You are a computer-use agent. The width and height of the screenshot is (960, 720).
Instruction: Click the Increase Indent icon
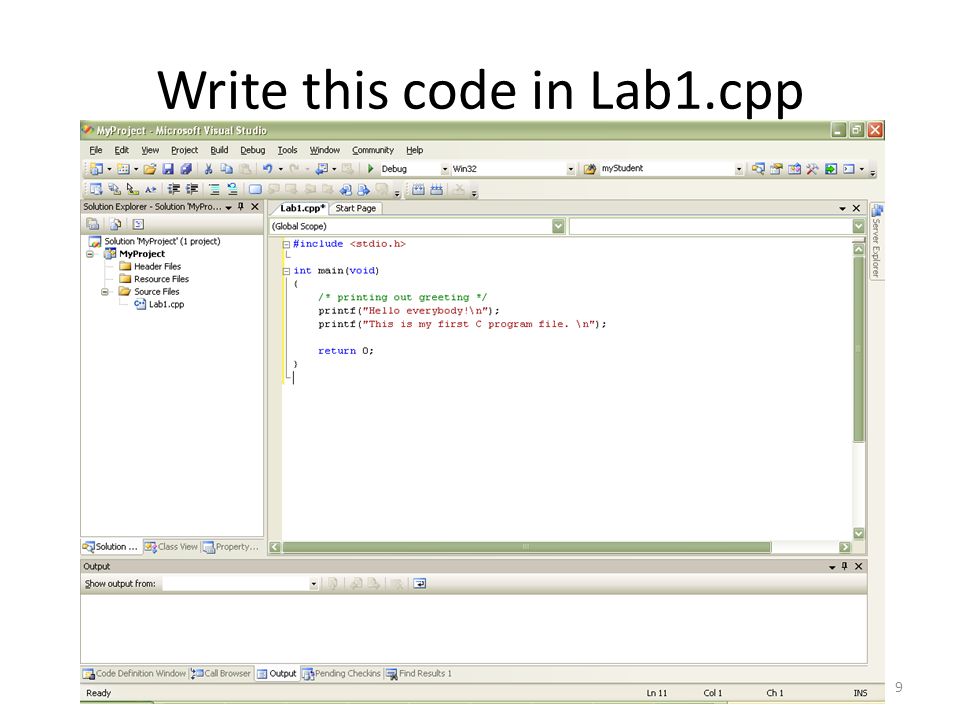click(x=192, y=189)
